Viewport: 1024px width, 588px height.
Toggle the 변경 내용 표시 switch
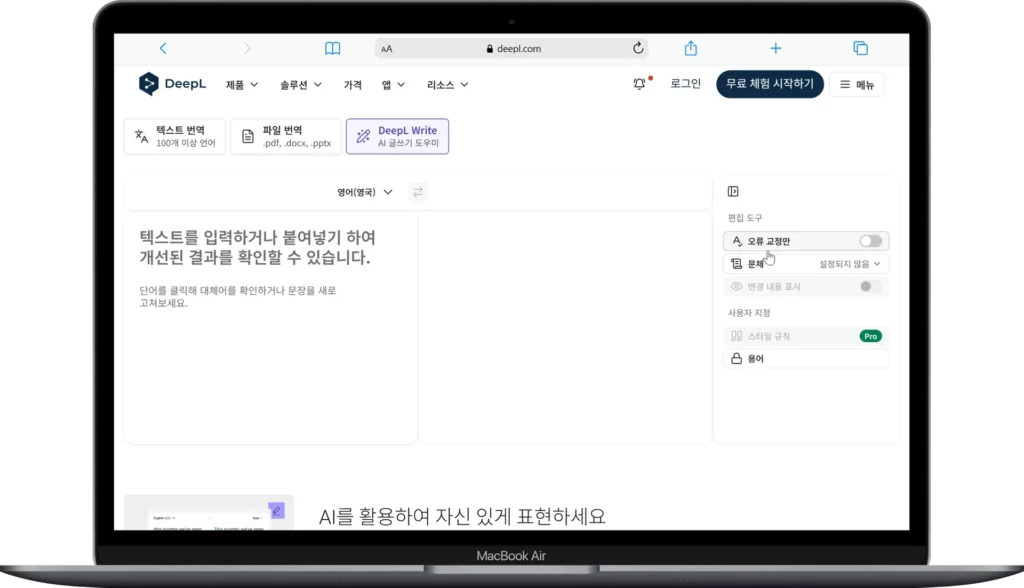pos(871,286)
